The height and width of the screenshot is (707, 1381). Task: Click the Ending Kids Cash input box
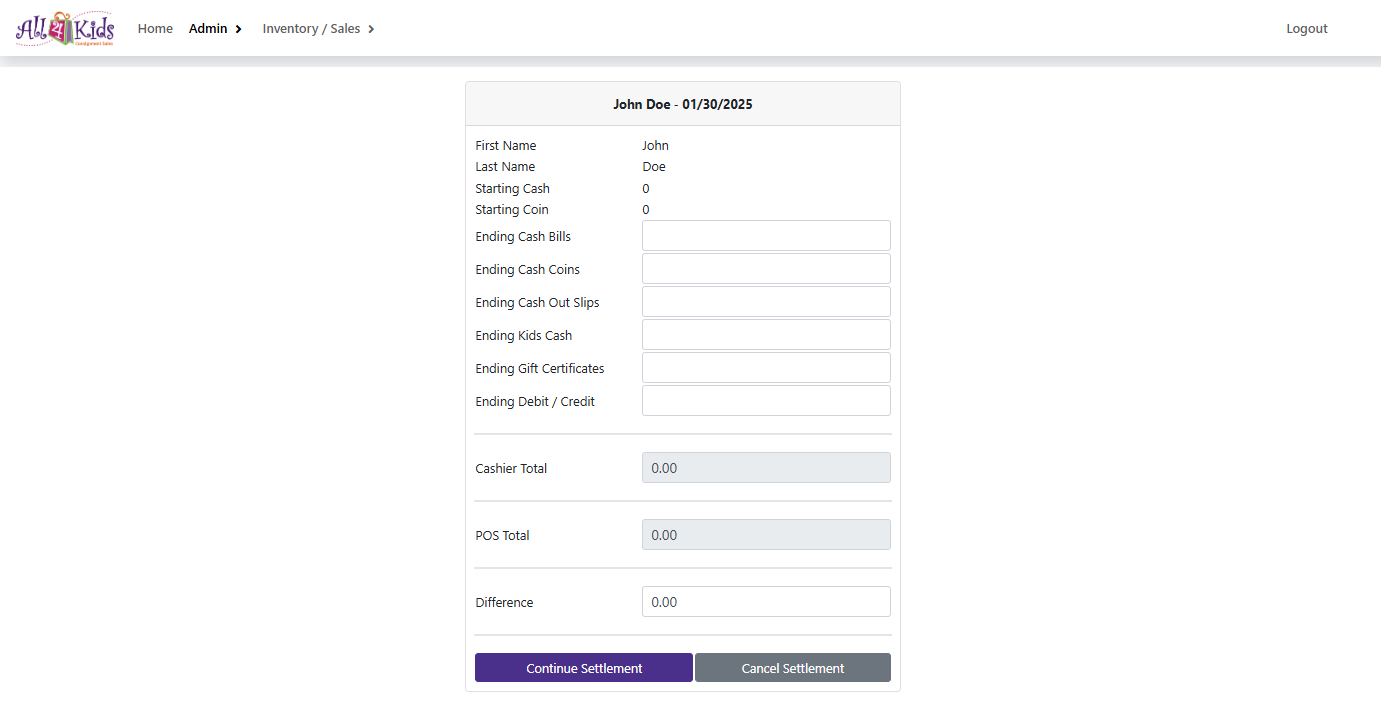[765, 335]
